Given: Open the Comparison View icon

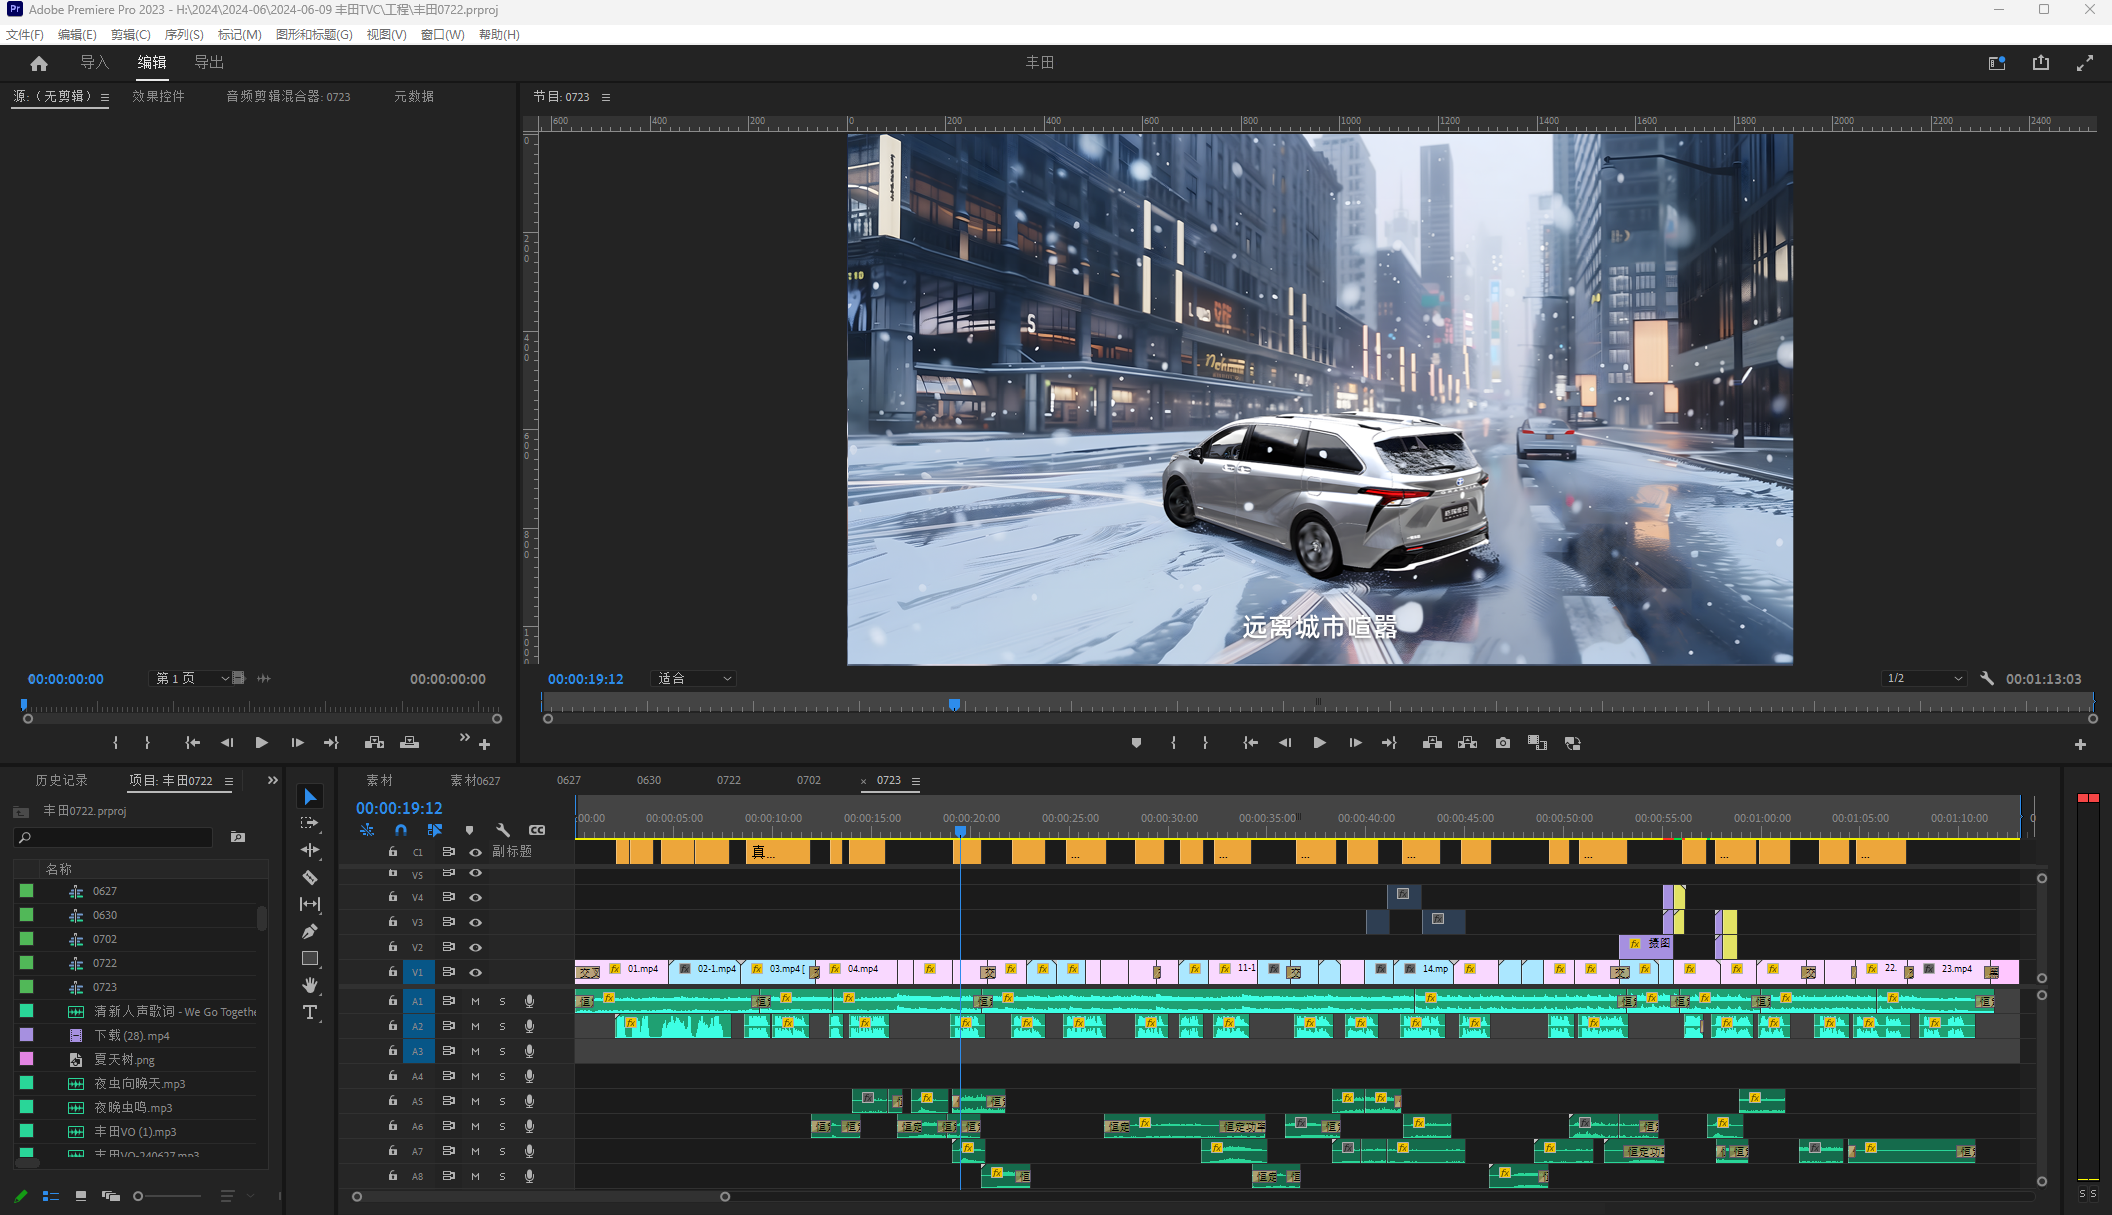Looking at the screenshot, I should tap(1537, 743).
